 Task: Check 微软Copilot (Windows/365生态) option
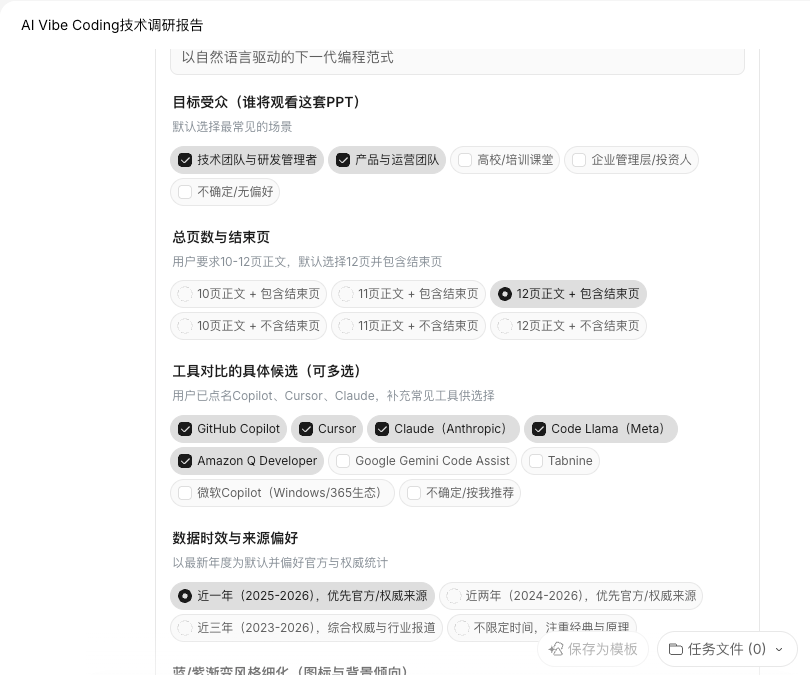[283, 493]
